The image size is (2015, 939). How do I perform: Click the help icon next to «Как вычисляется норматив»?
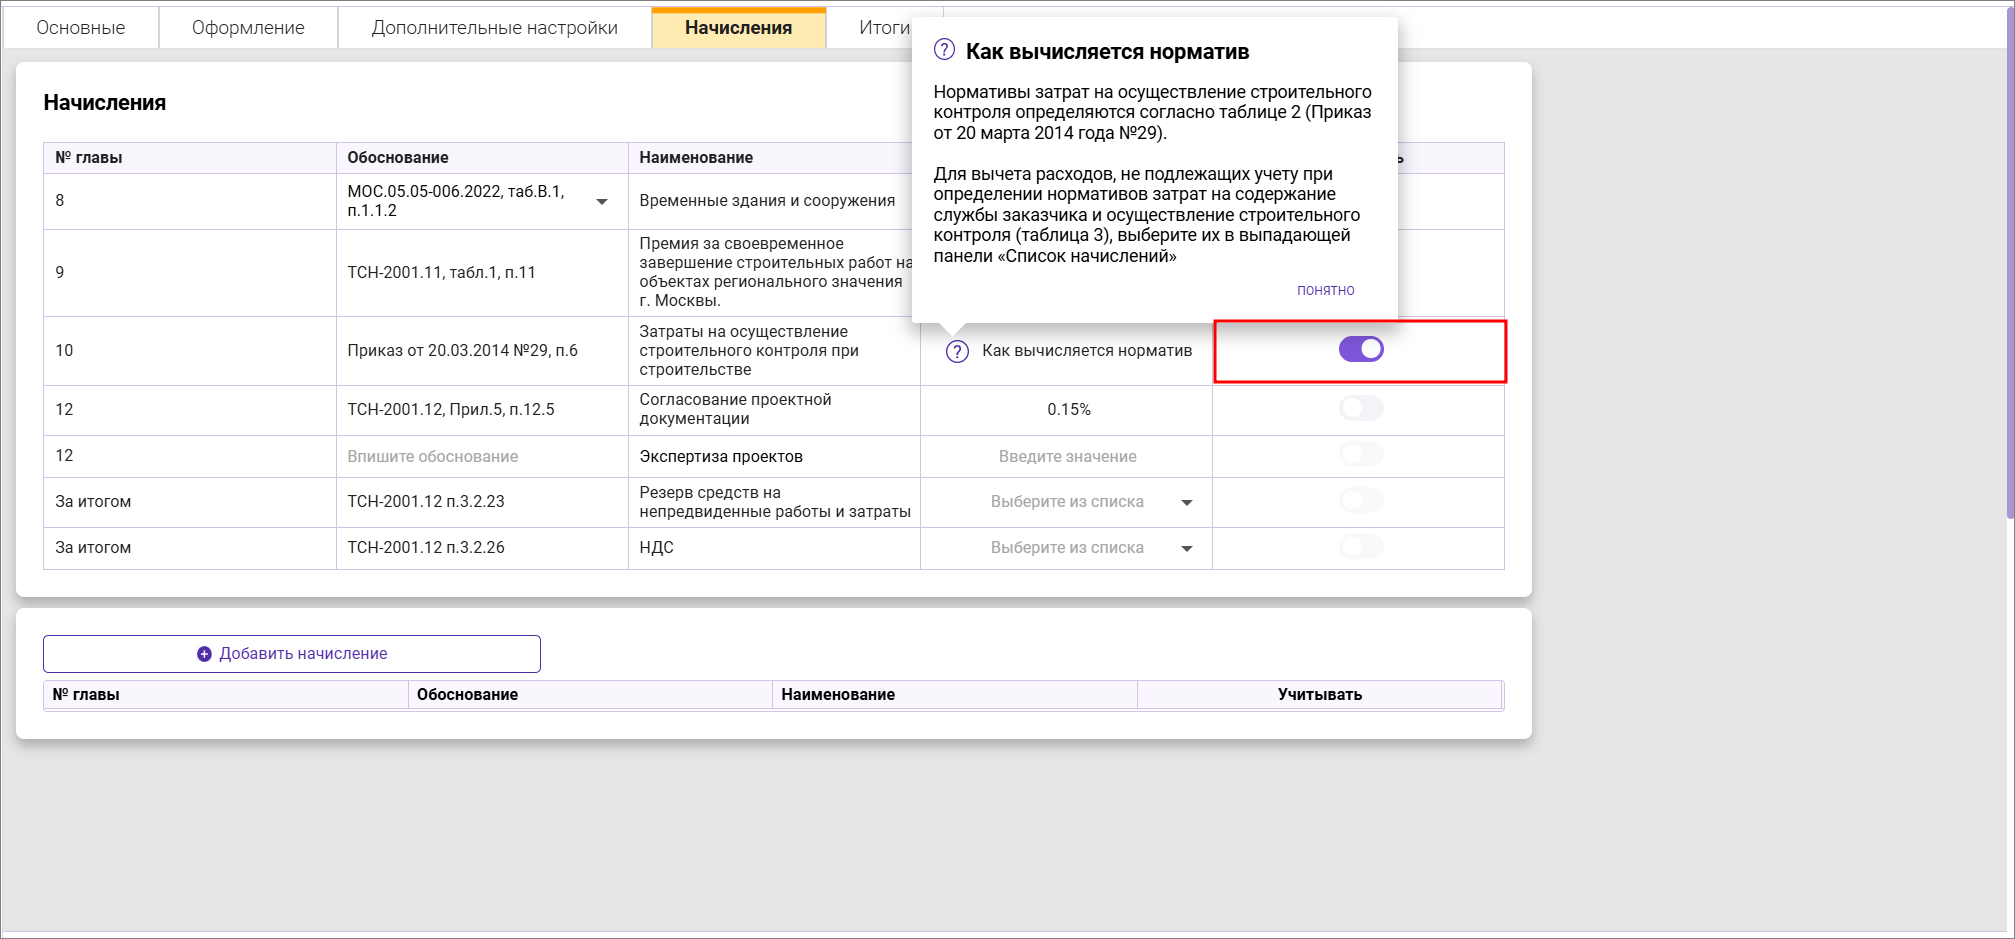click(x=957, y=351)
